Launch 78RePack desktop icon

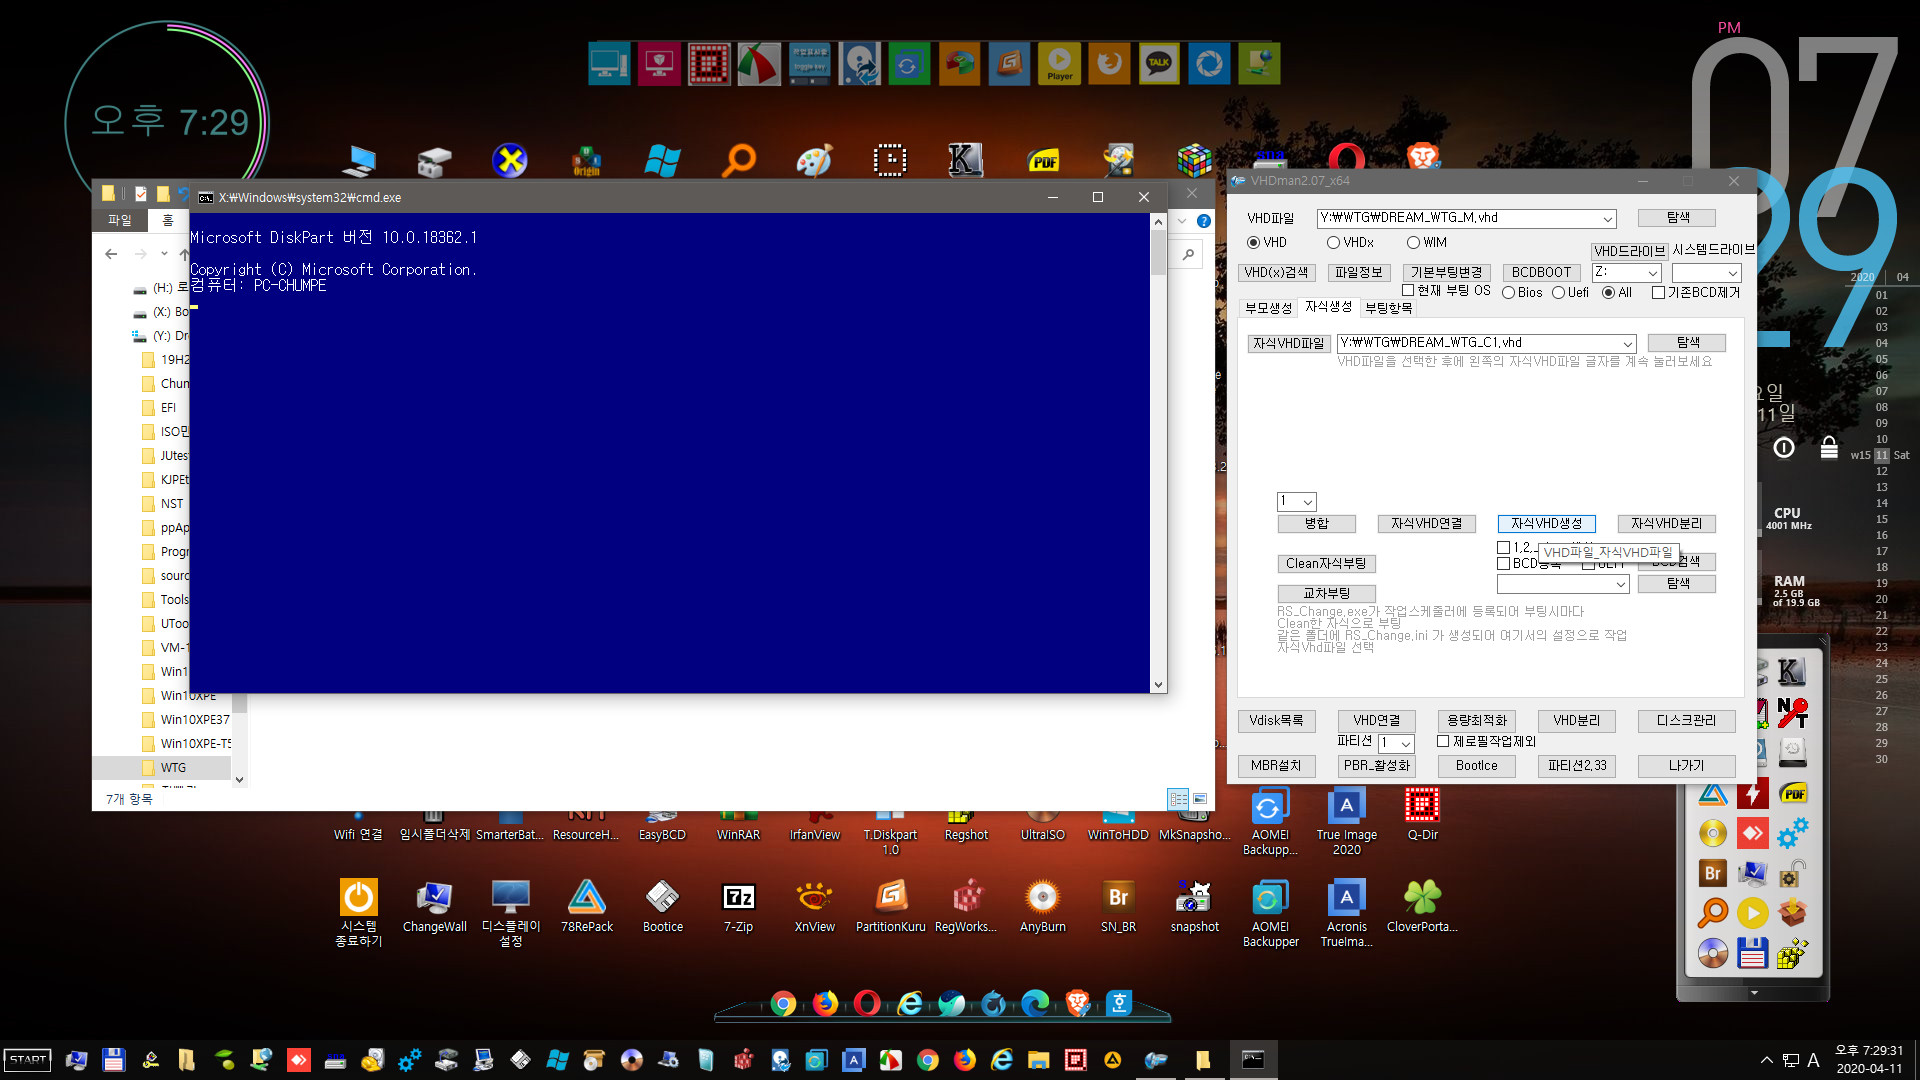[586, 906]
